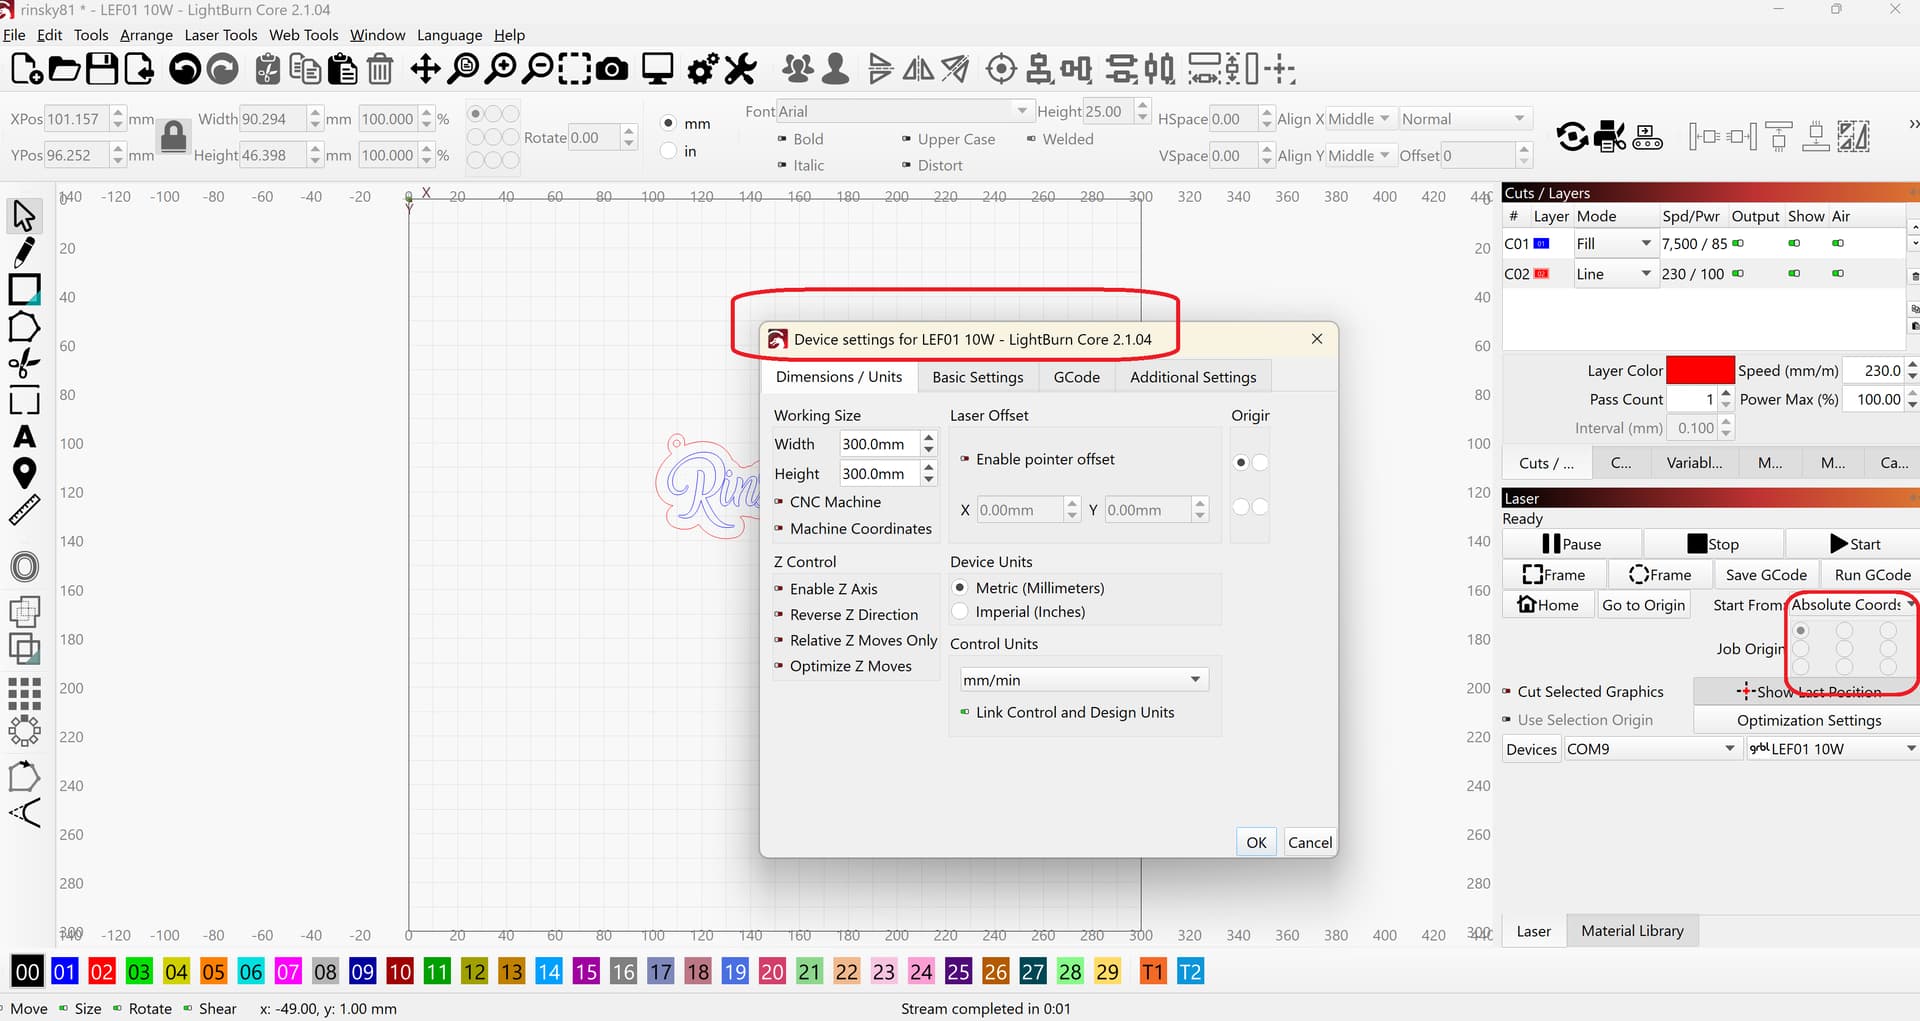Open the Start From Absolute Coords dropdown
The height and width of the screenshot is (1021, 1920).
1853,605
